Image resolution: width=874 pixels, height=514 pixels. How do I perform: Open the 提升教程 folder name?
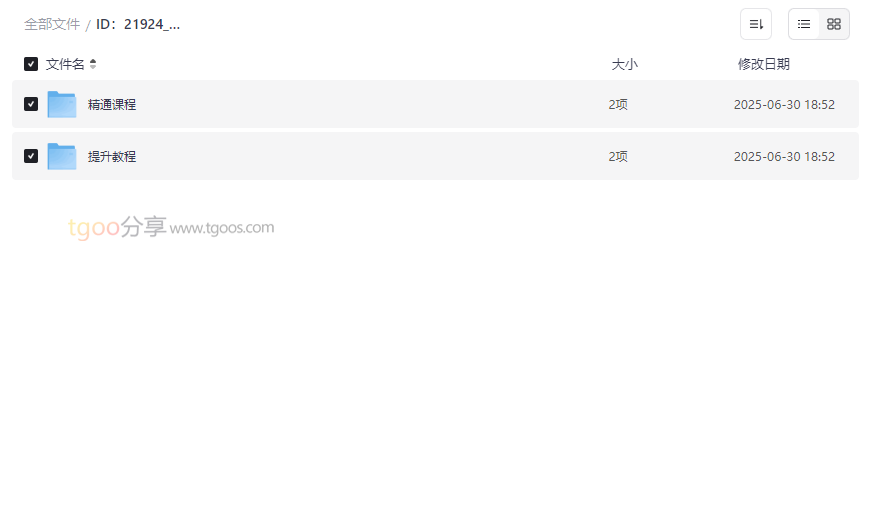[112, 156]
